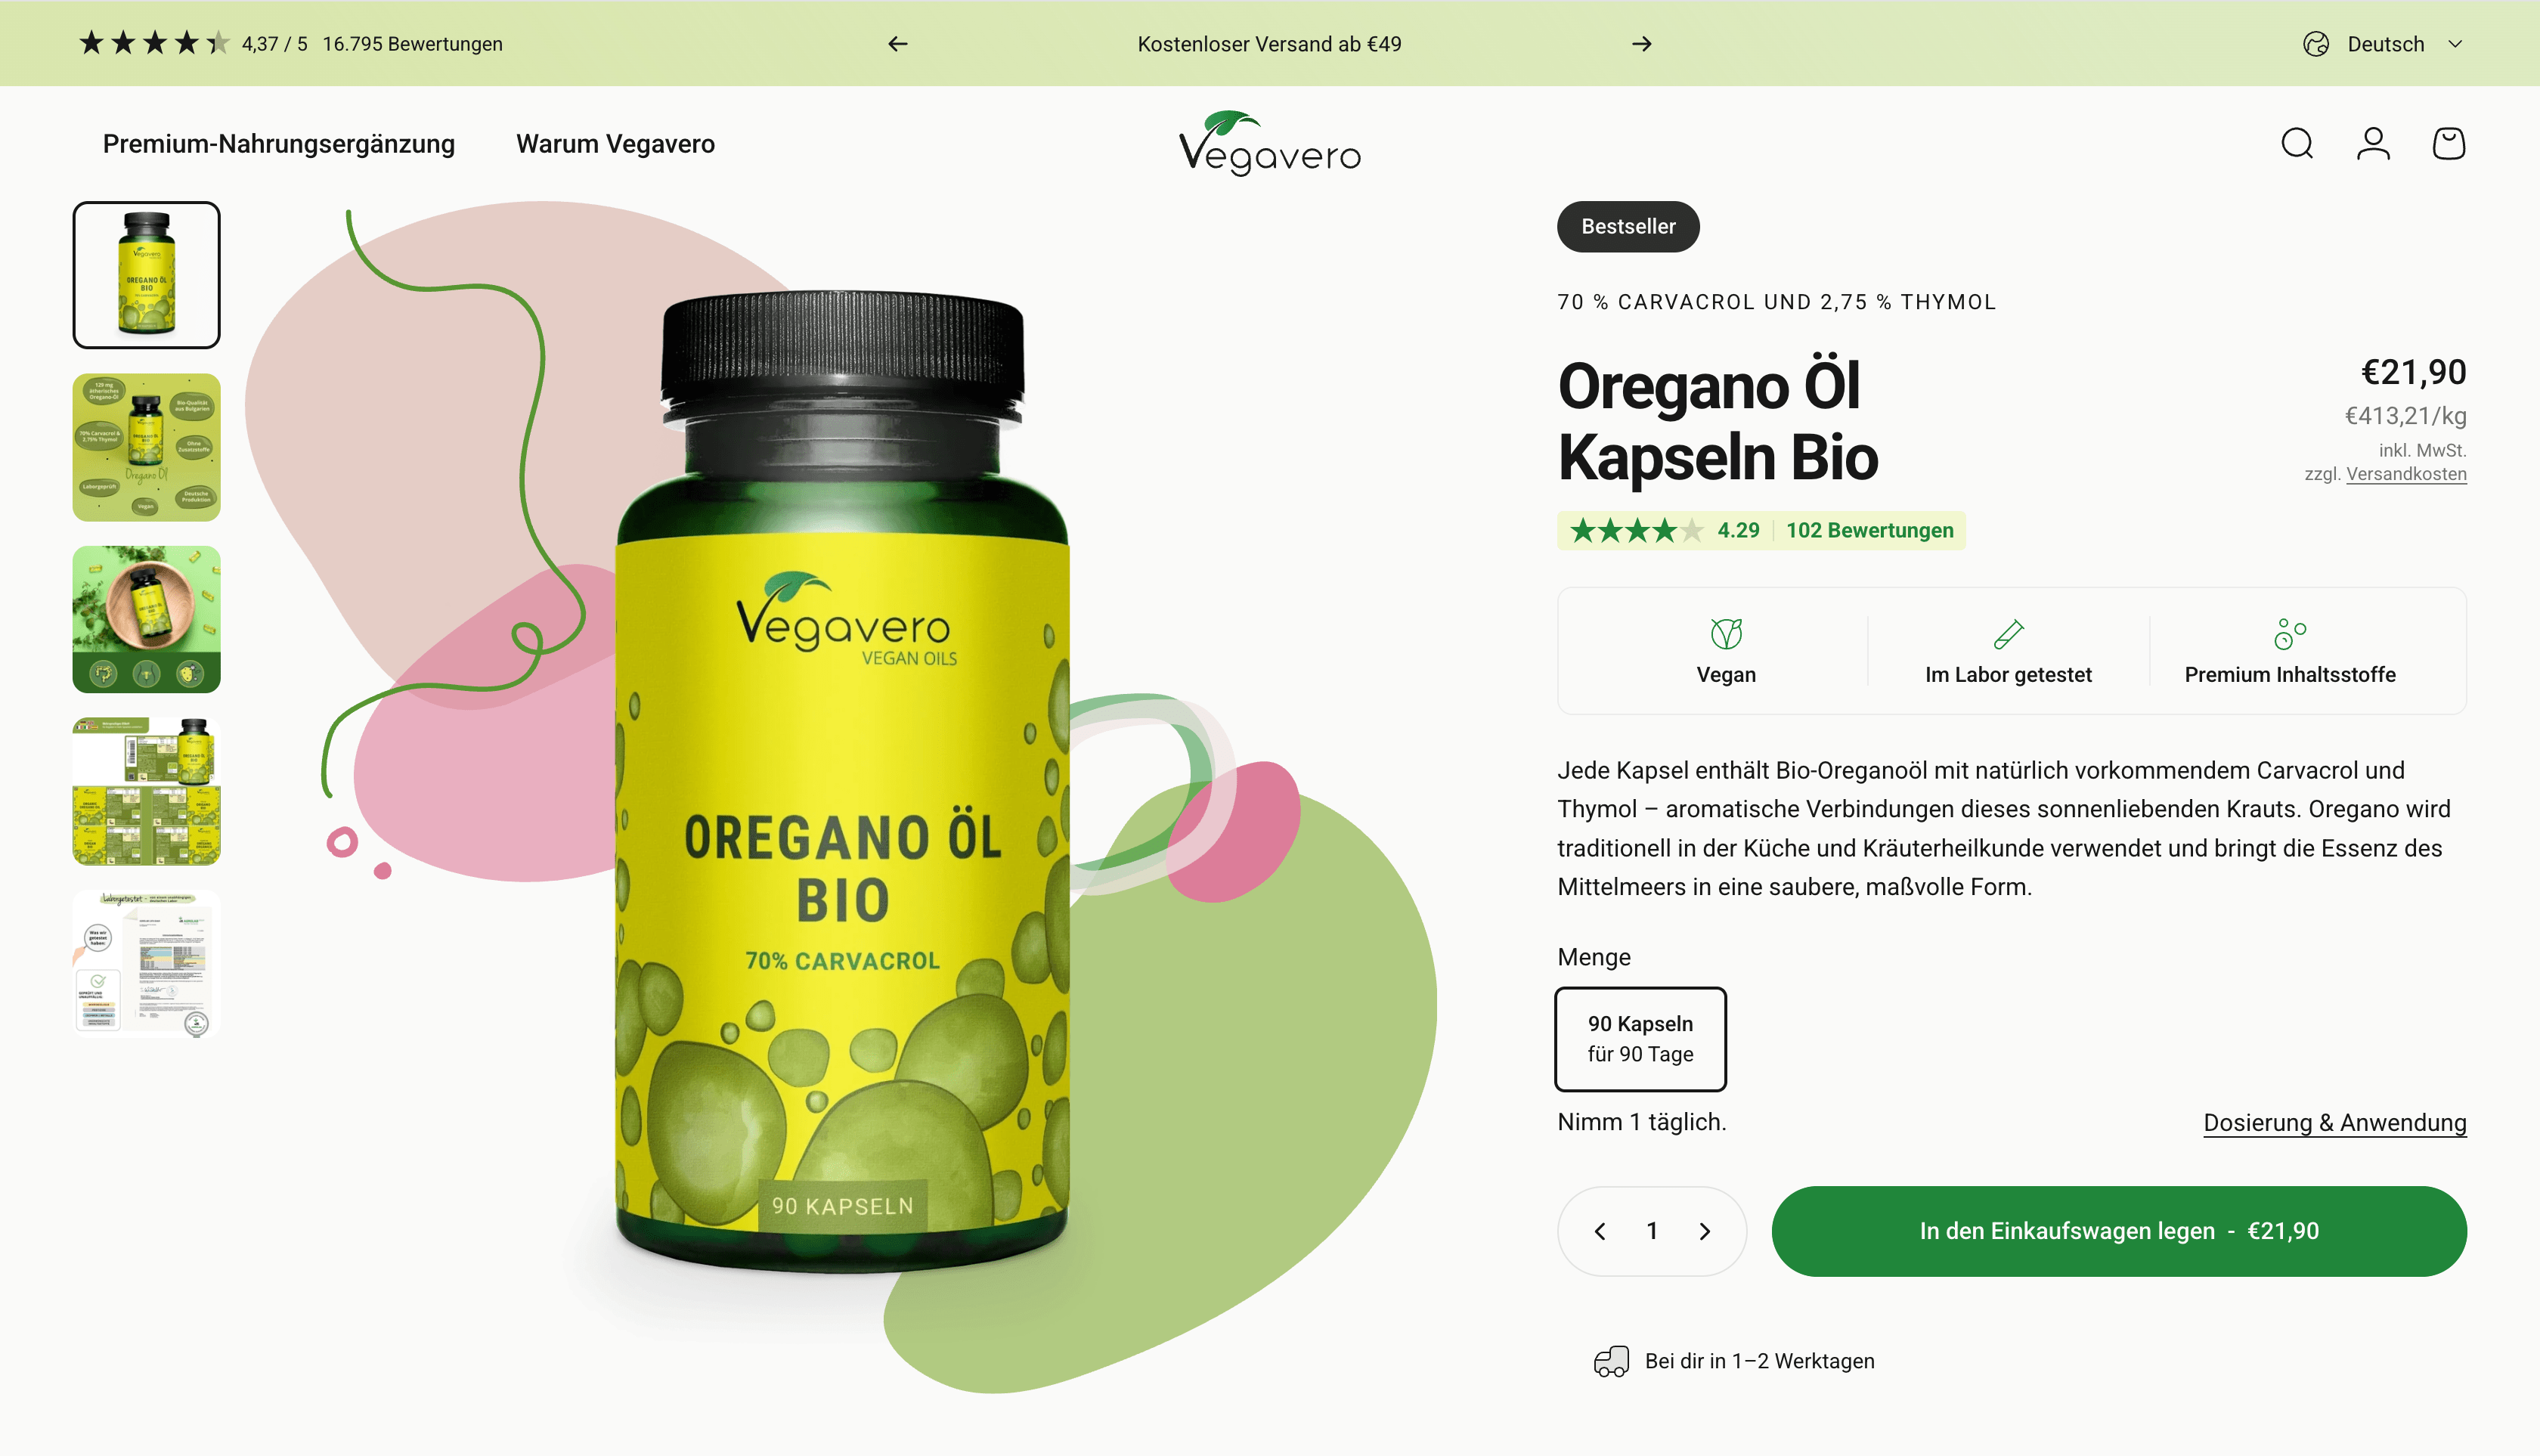This screenshot has height=1456, width=2540.
Task: Open the user account icon
Action: (2373, 143)
